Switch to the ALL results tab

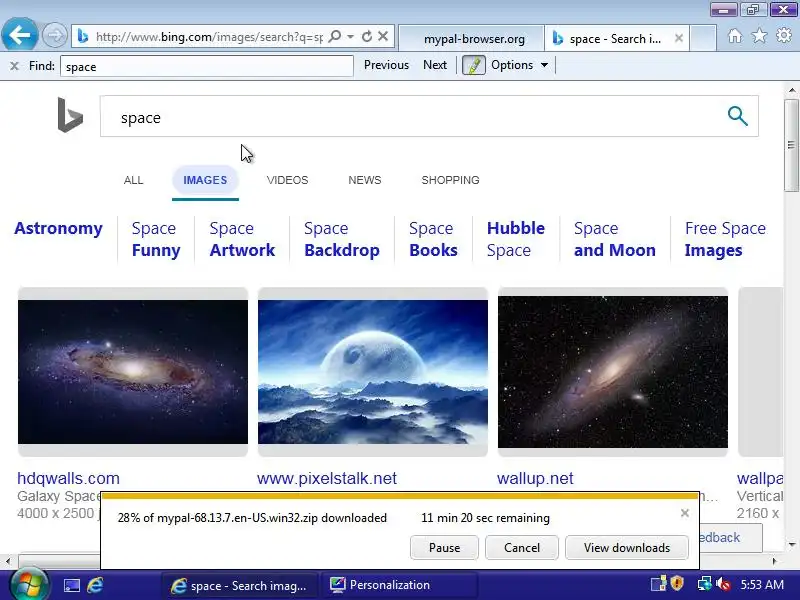click(133, 181)
